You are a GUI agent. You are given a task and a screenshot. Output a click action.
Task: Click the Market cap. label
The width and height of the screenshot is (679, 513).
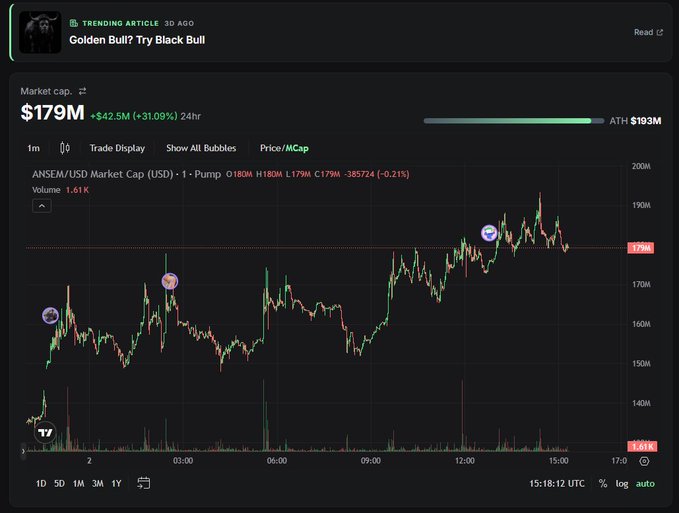(46, 91)
